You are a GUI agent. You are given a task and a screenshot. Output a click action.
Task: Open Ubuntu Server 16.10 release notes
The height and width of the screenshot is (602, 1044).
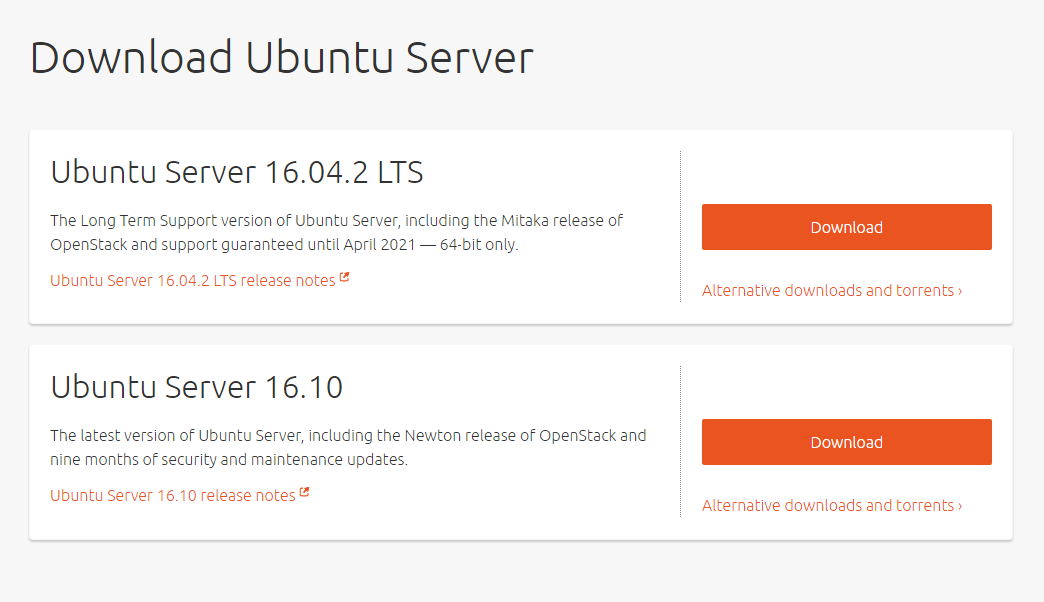click(x=173, y=496)
